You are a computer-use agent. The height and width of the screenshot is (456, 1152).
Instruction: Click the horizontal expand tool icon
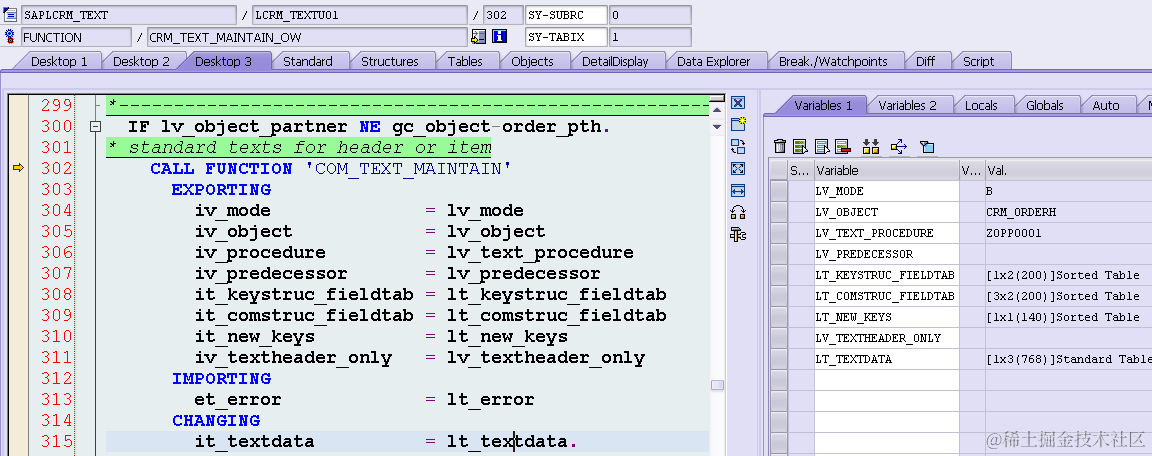click(738, 190)
